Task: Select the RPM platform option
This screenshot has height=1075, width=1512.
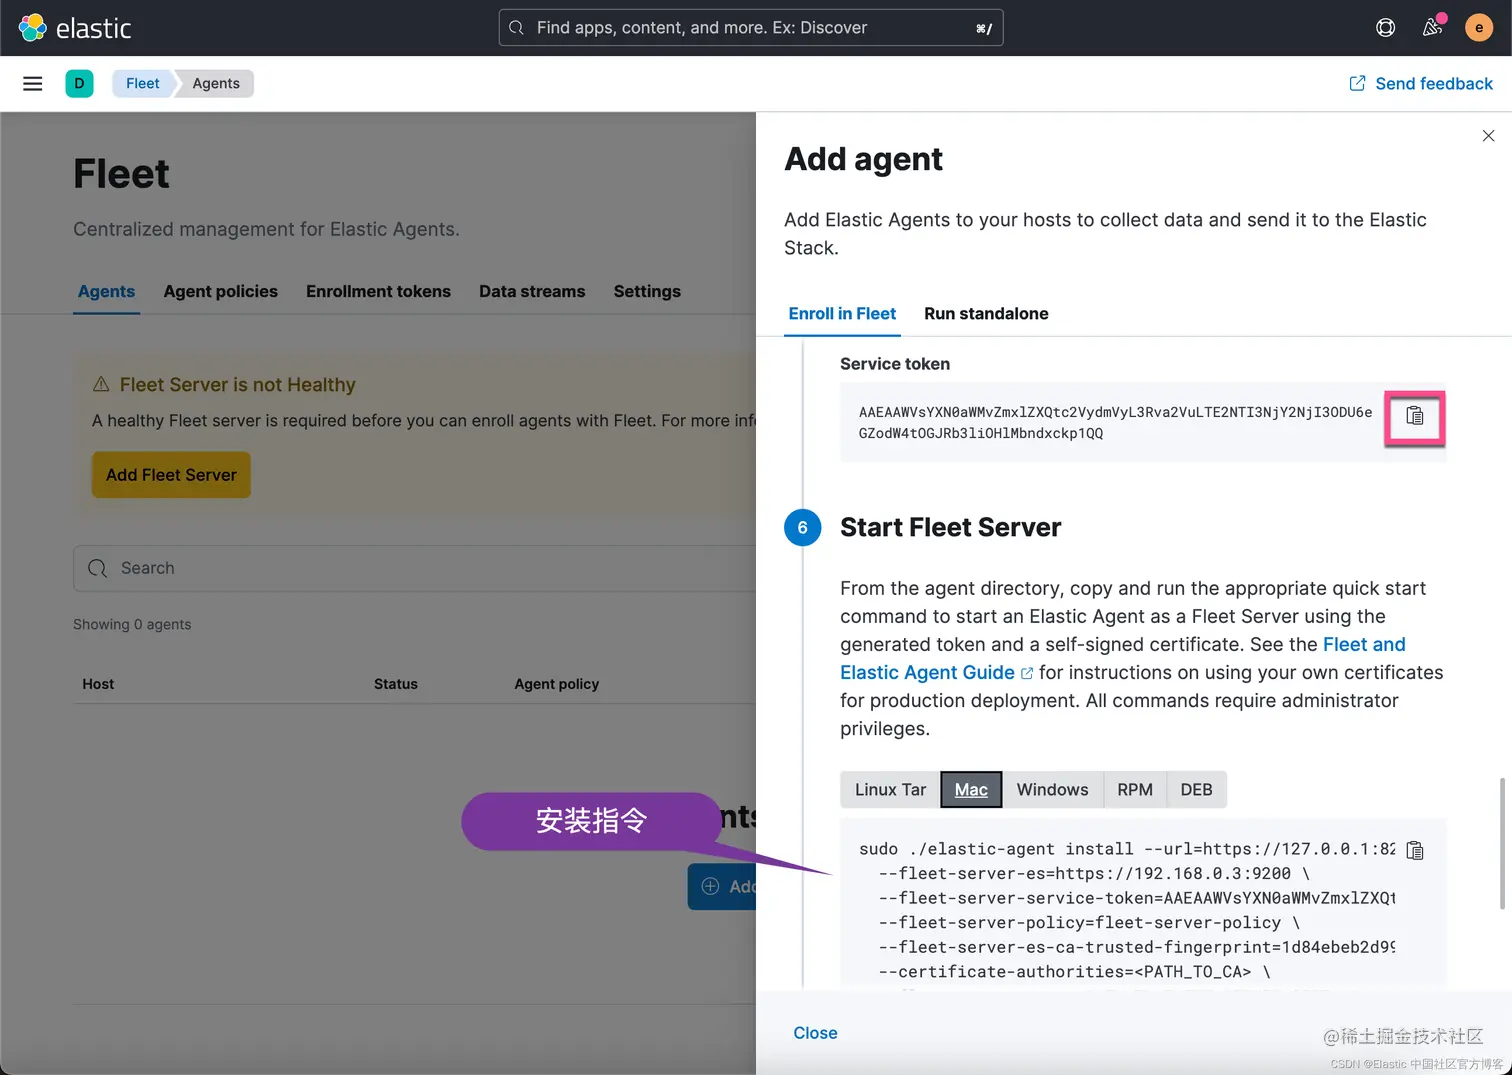Action: 1135,790
